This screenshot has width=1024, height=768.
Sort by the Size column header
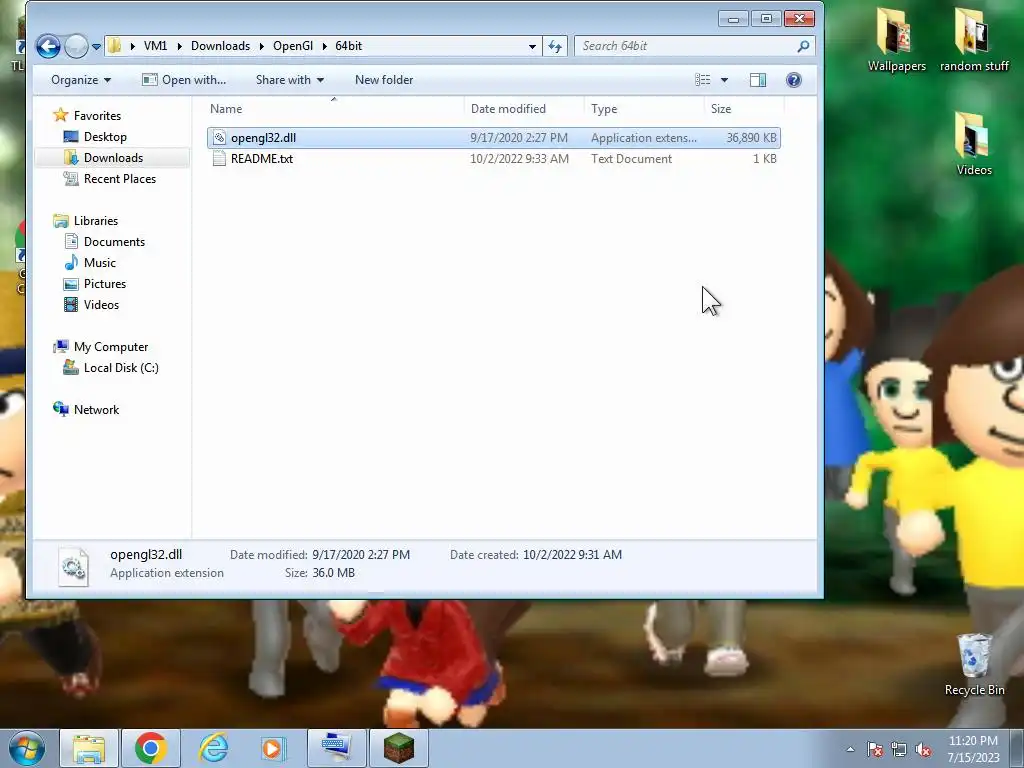point(743,109)
